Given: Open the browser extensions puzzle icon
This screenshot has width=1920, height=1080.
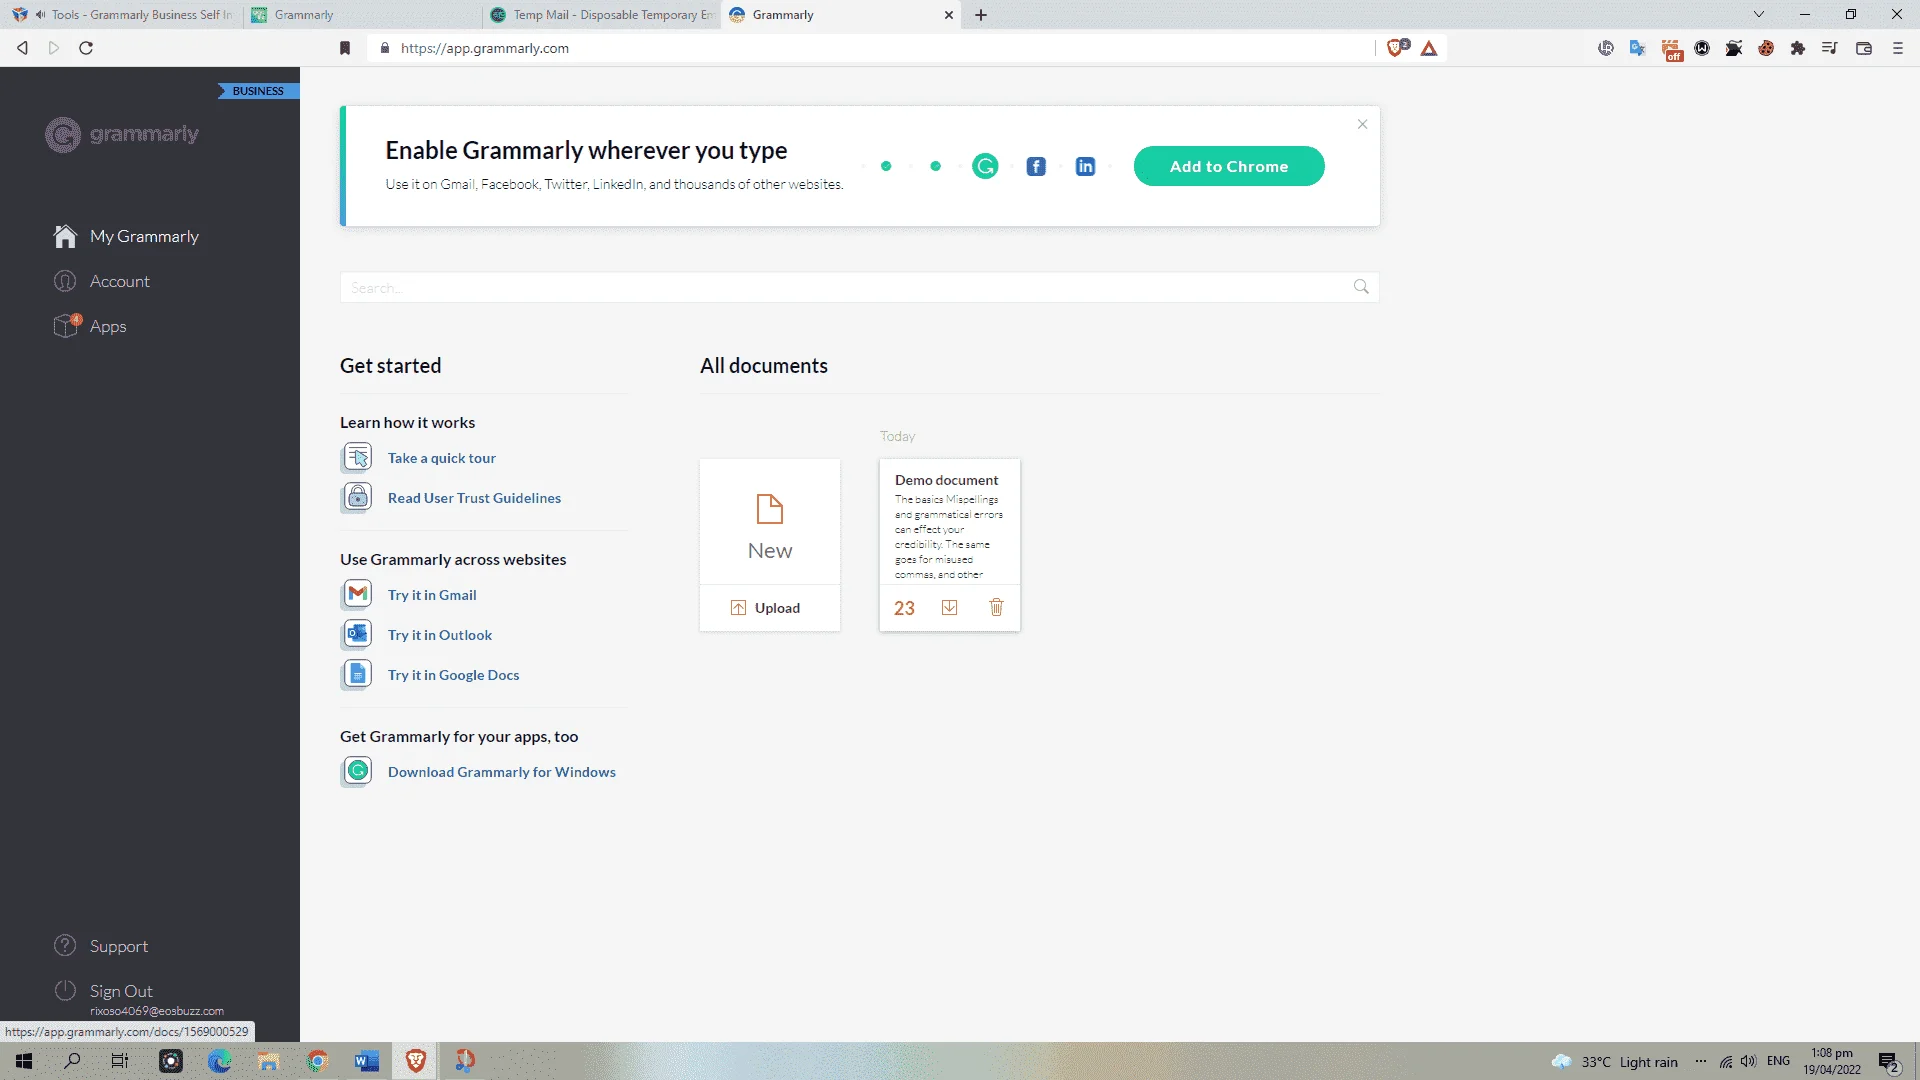Looking at the screenshot, I should pos(1798,48).
